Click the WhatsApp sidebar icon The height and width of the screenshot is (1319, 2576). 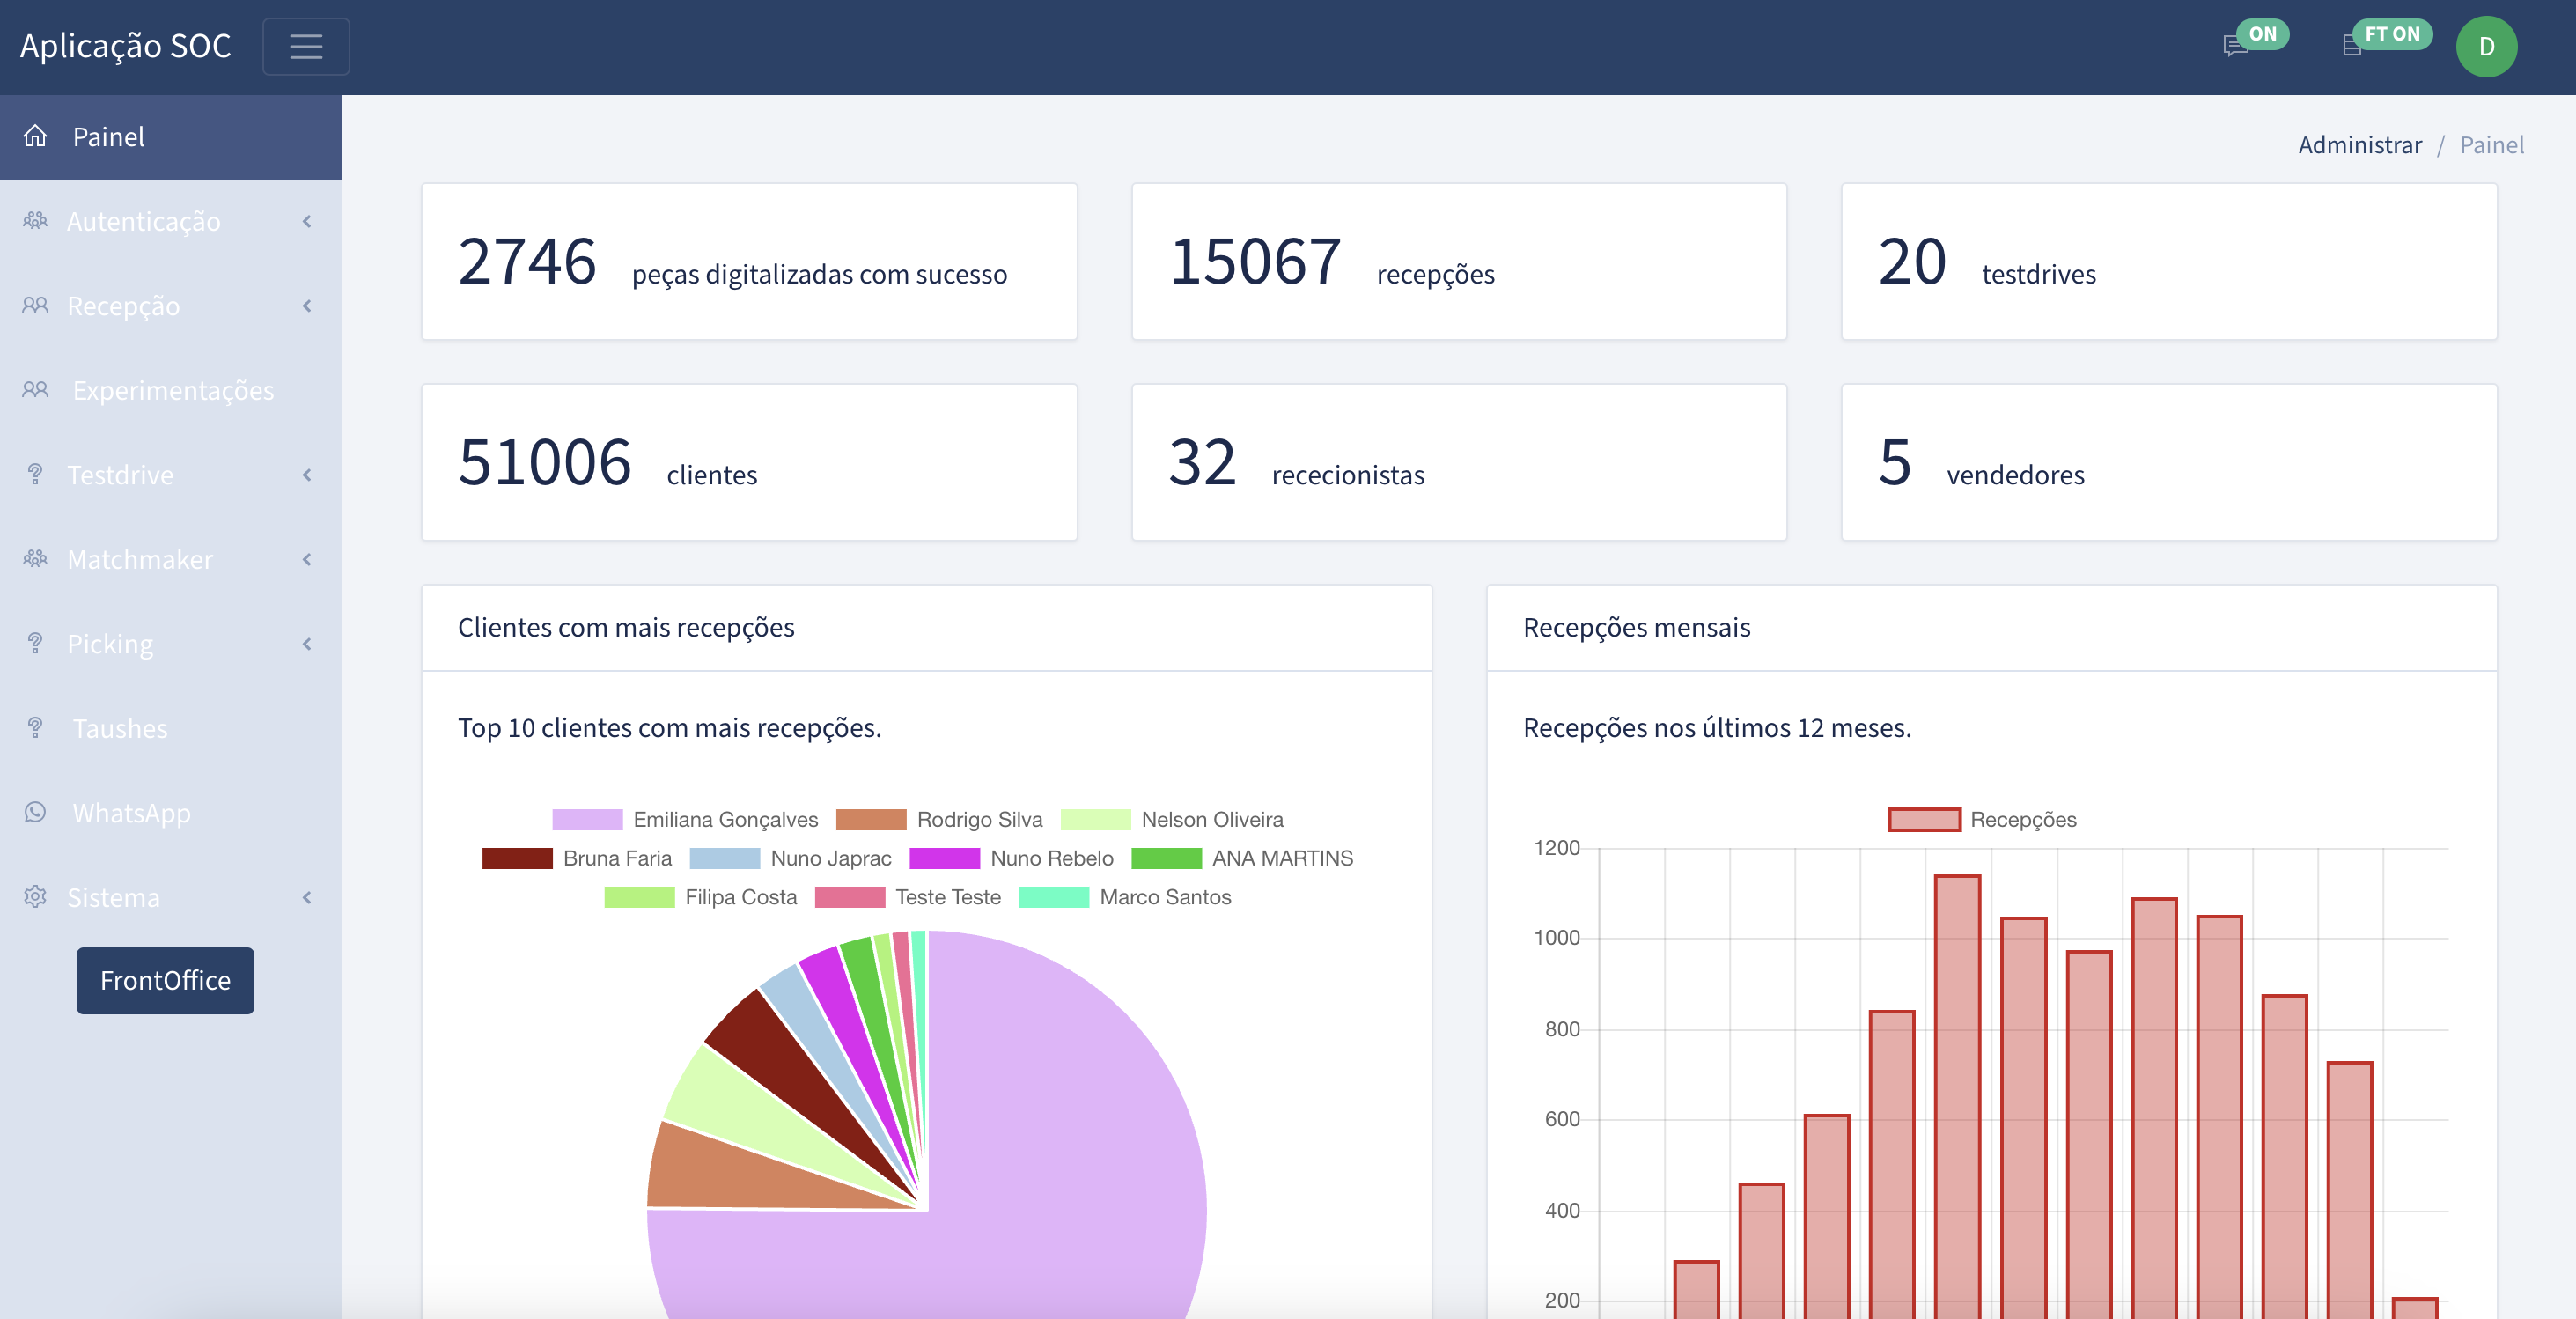point(36,812)
